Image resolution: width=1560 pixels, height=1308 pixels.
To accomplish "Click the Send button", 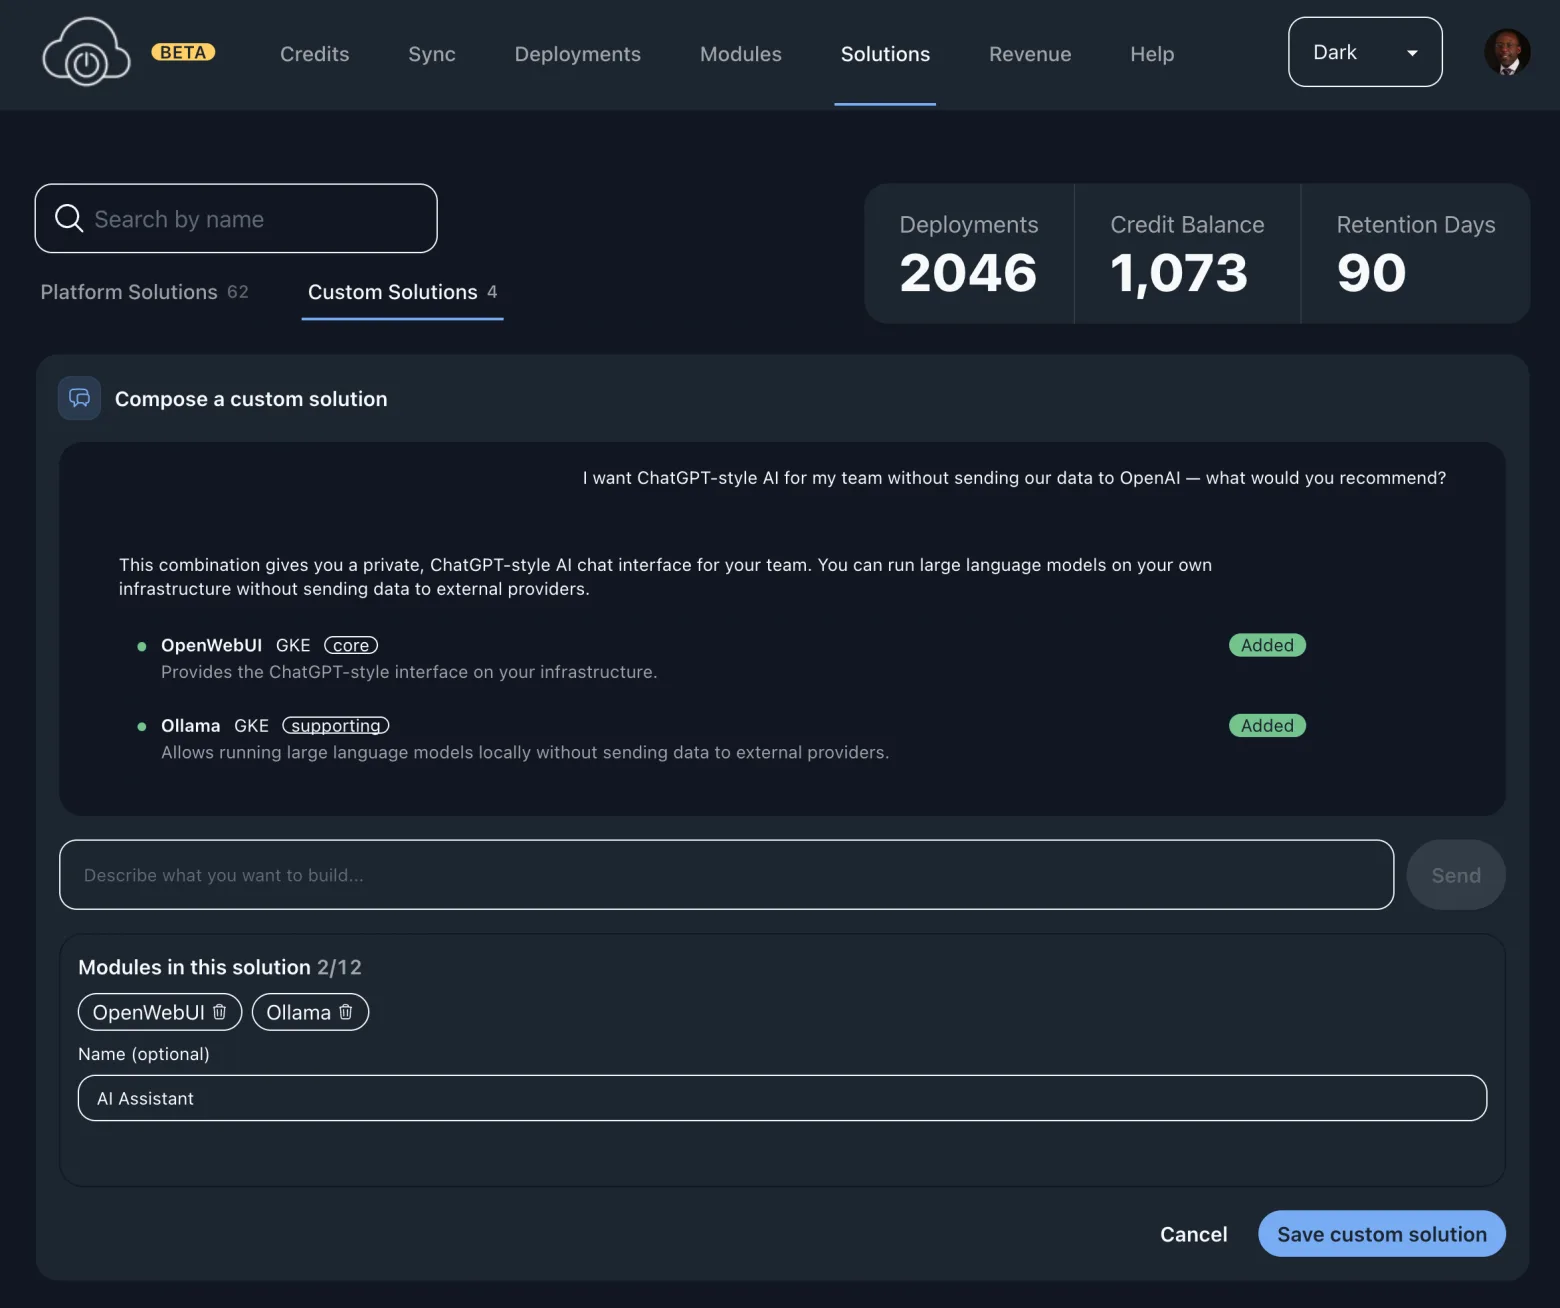I will 1456,875.
